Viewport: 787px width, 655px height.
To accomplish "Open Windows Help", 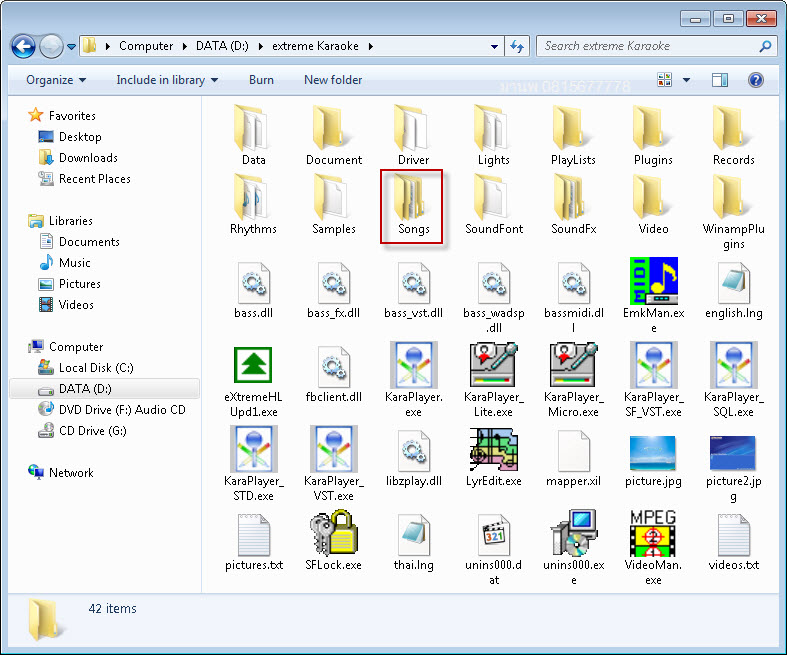I will (x=755, y=80).
